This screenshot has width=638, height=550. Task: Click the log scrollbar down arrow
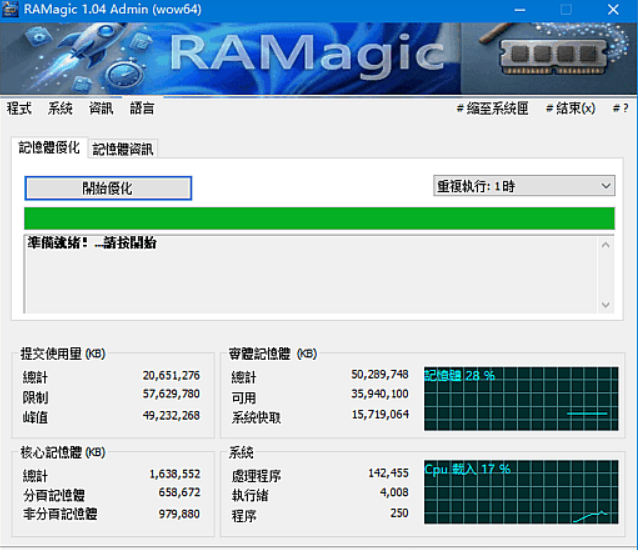(x=605, y=305)
